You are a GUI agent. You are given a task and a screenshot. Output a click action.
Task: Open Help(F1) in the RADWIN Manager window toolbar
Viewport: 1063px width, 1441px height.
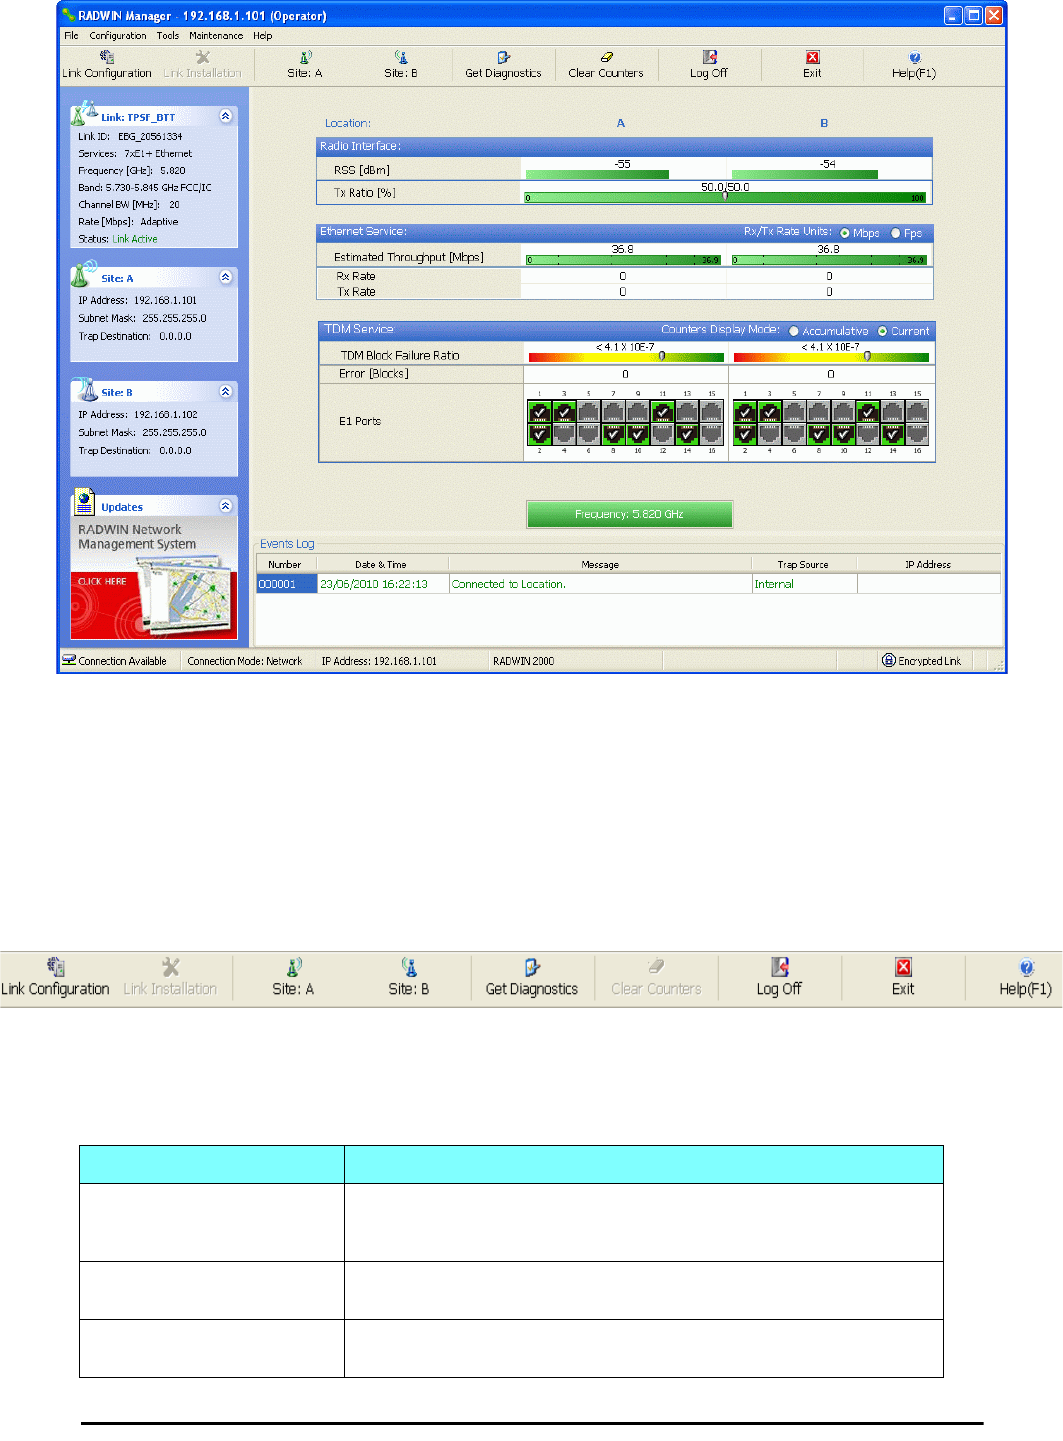point(914,65)
